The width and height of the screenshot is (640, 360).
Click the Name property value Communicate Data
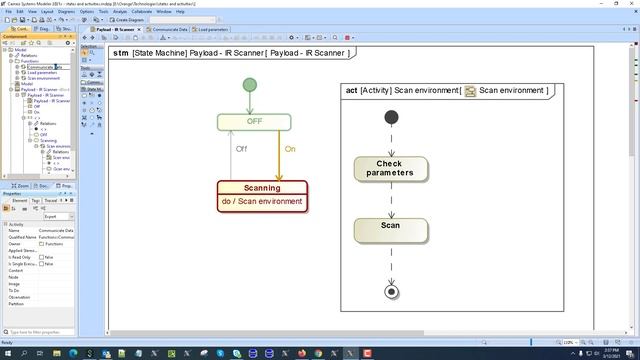56,231
